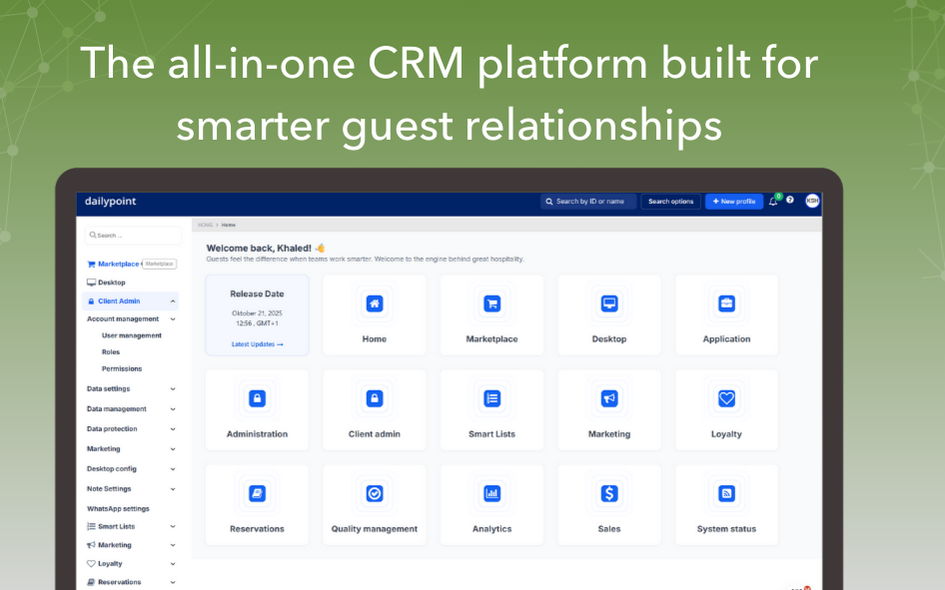
Task: Open the Marketplace cart tile icon
Action: [x=492, y=304]
